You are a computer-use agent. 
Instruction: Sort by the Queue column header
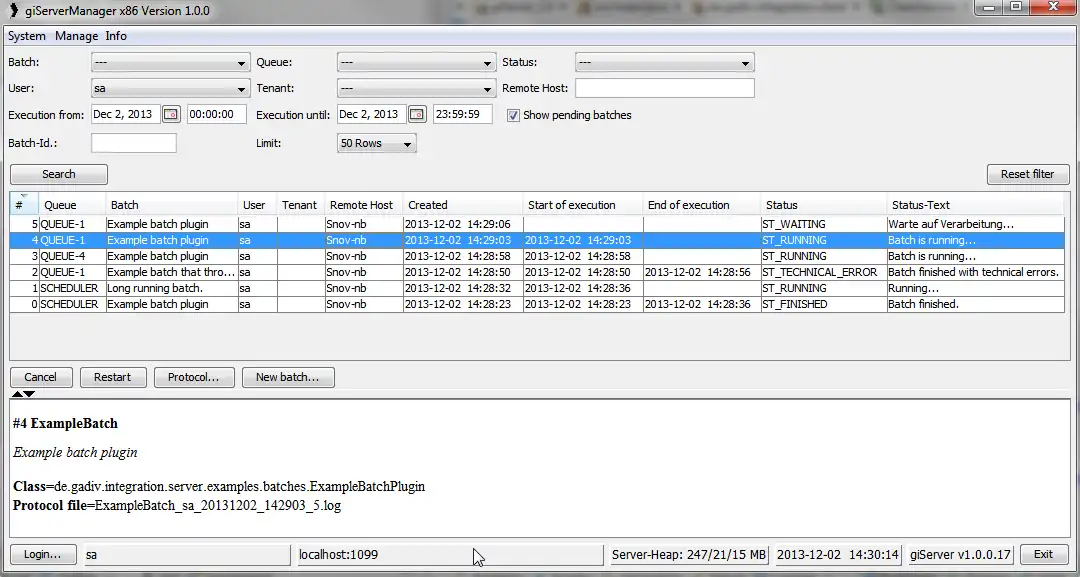(x=72, y=204)
